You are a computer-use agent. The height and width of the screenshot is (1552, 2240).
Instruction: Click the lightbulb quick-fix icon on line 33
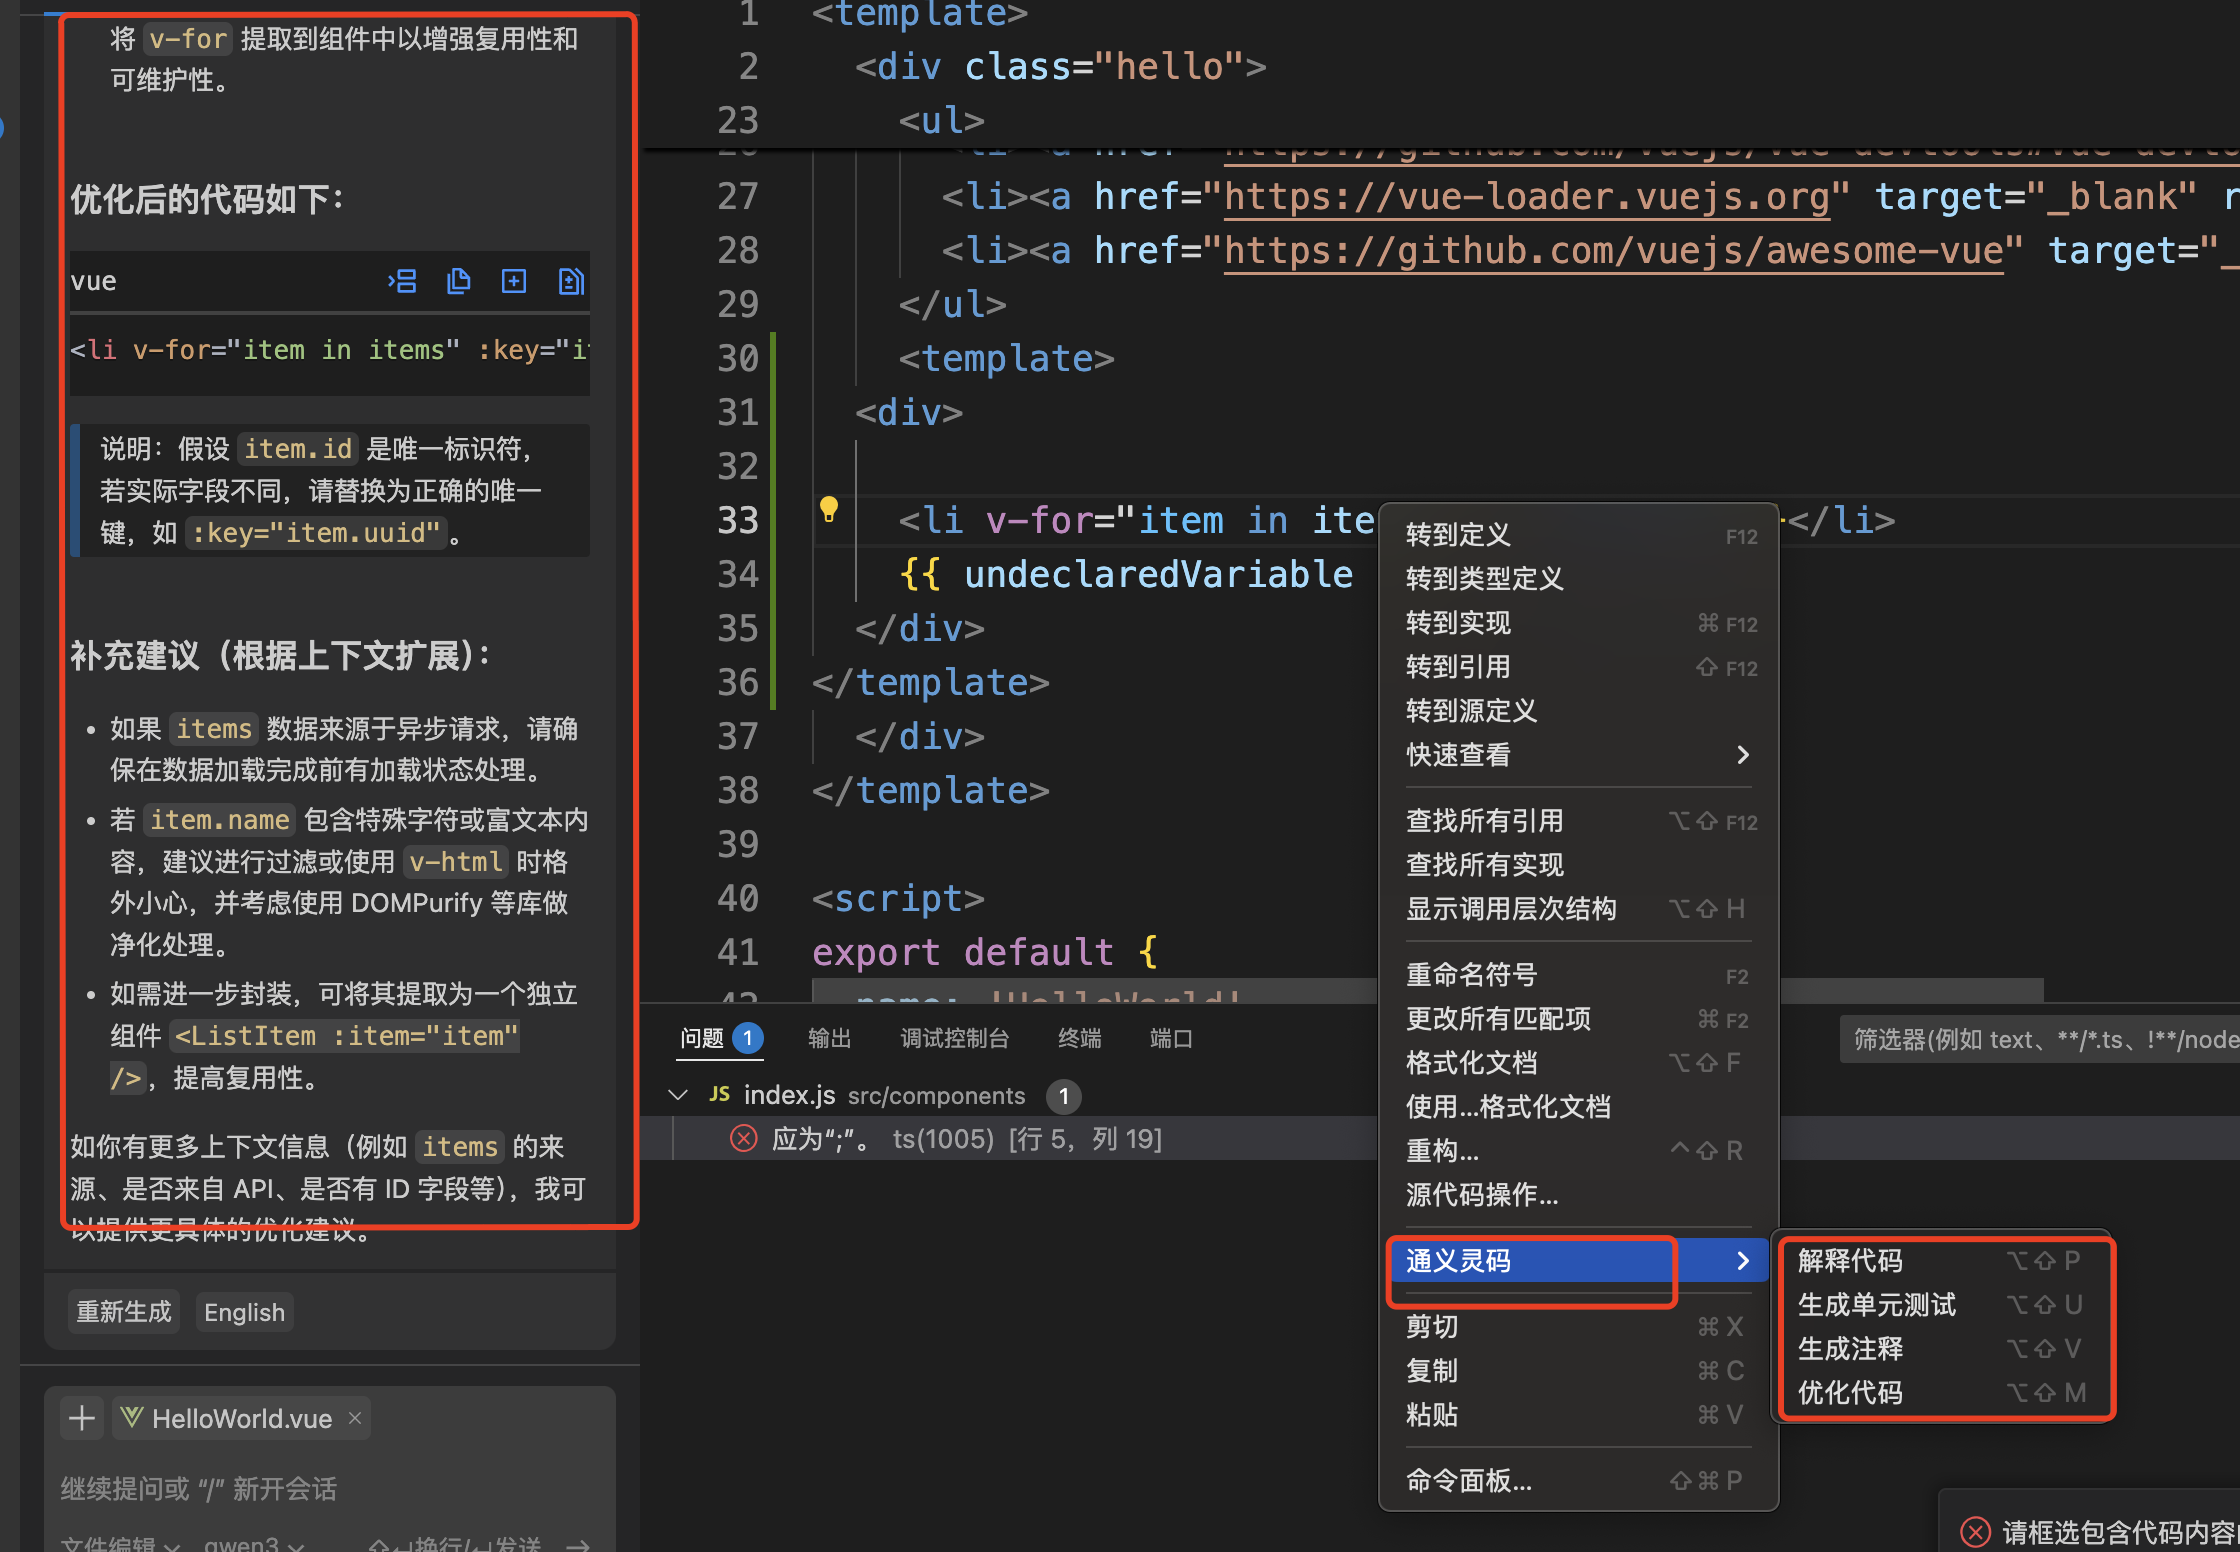coord(829,509)
